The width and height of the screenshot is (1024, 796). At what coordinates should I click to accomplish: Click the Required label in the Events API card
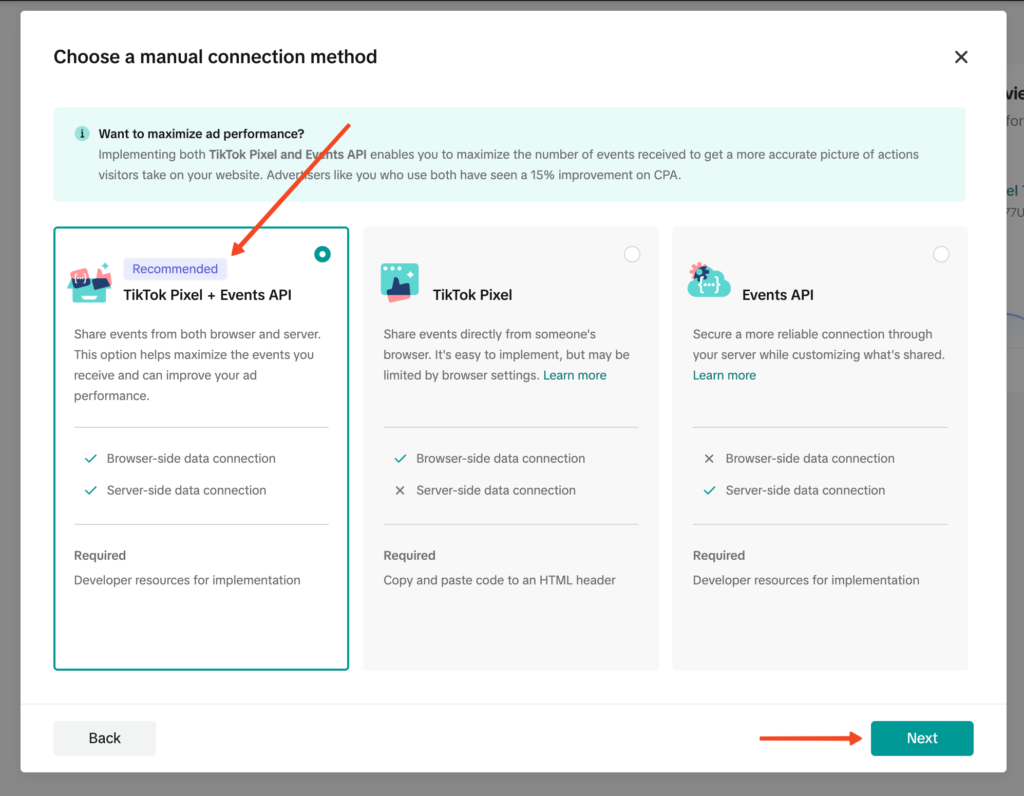pos(718,556)
